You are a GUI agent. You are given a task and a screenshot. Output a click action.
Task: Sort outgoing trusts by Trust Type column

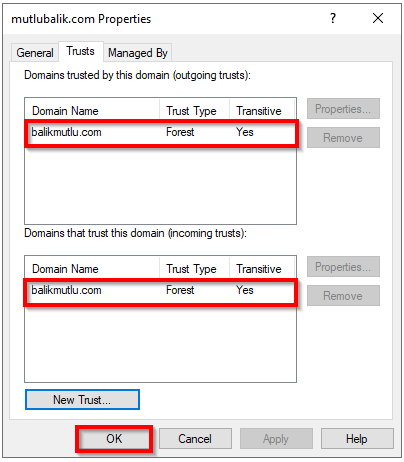click(x=194, y=111)
